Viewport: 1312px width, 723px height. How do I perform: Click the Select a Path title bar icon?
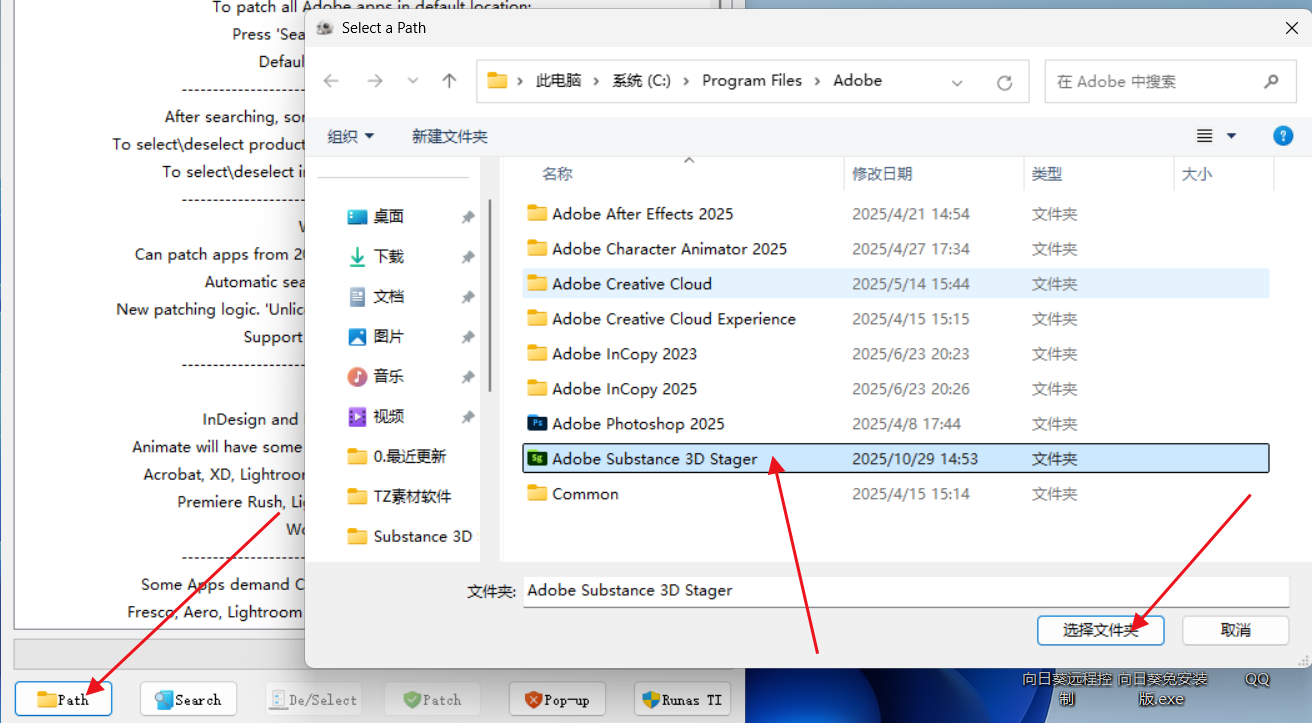click(325, 28)
